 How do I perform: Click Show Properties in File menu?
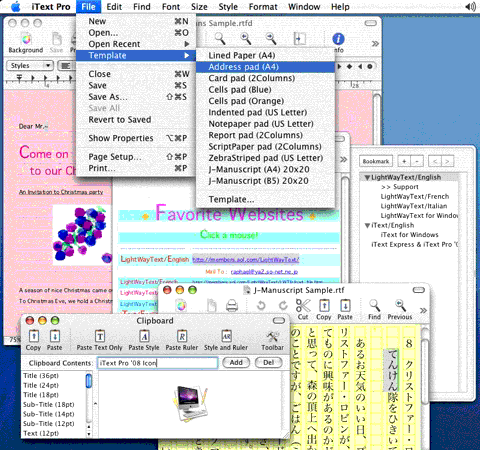[x=136, y=138]
